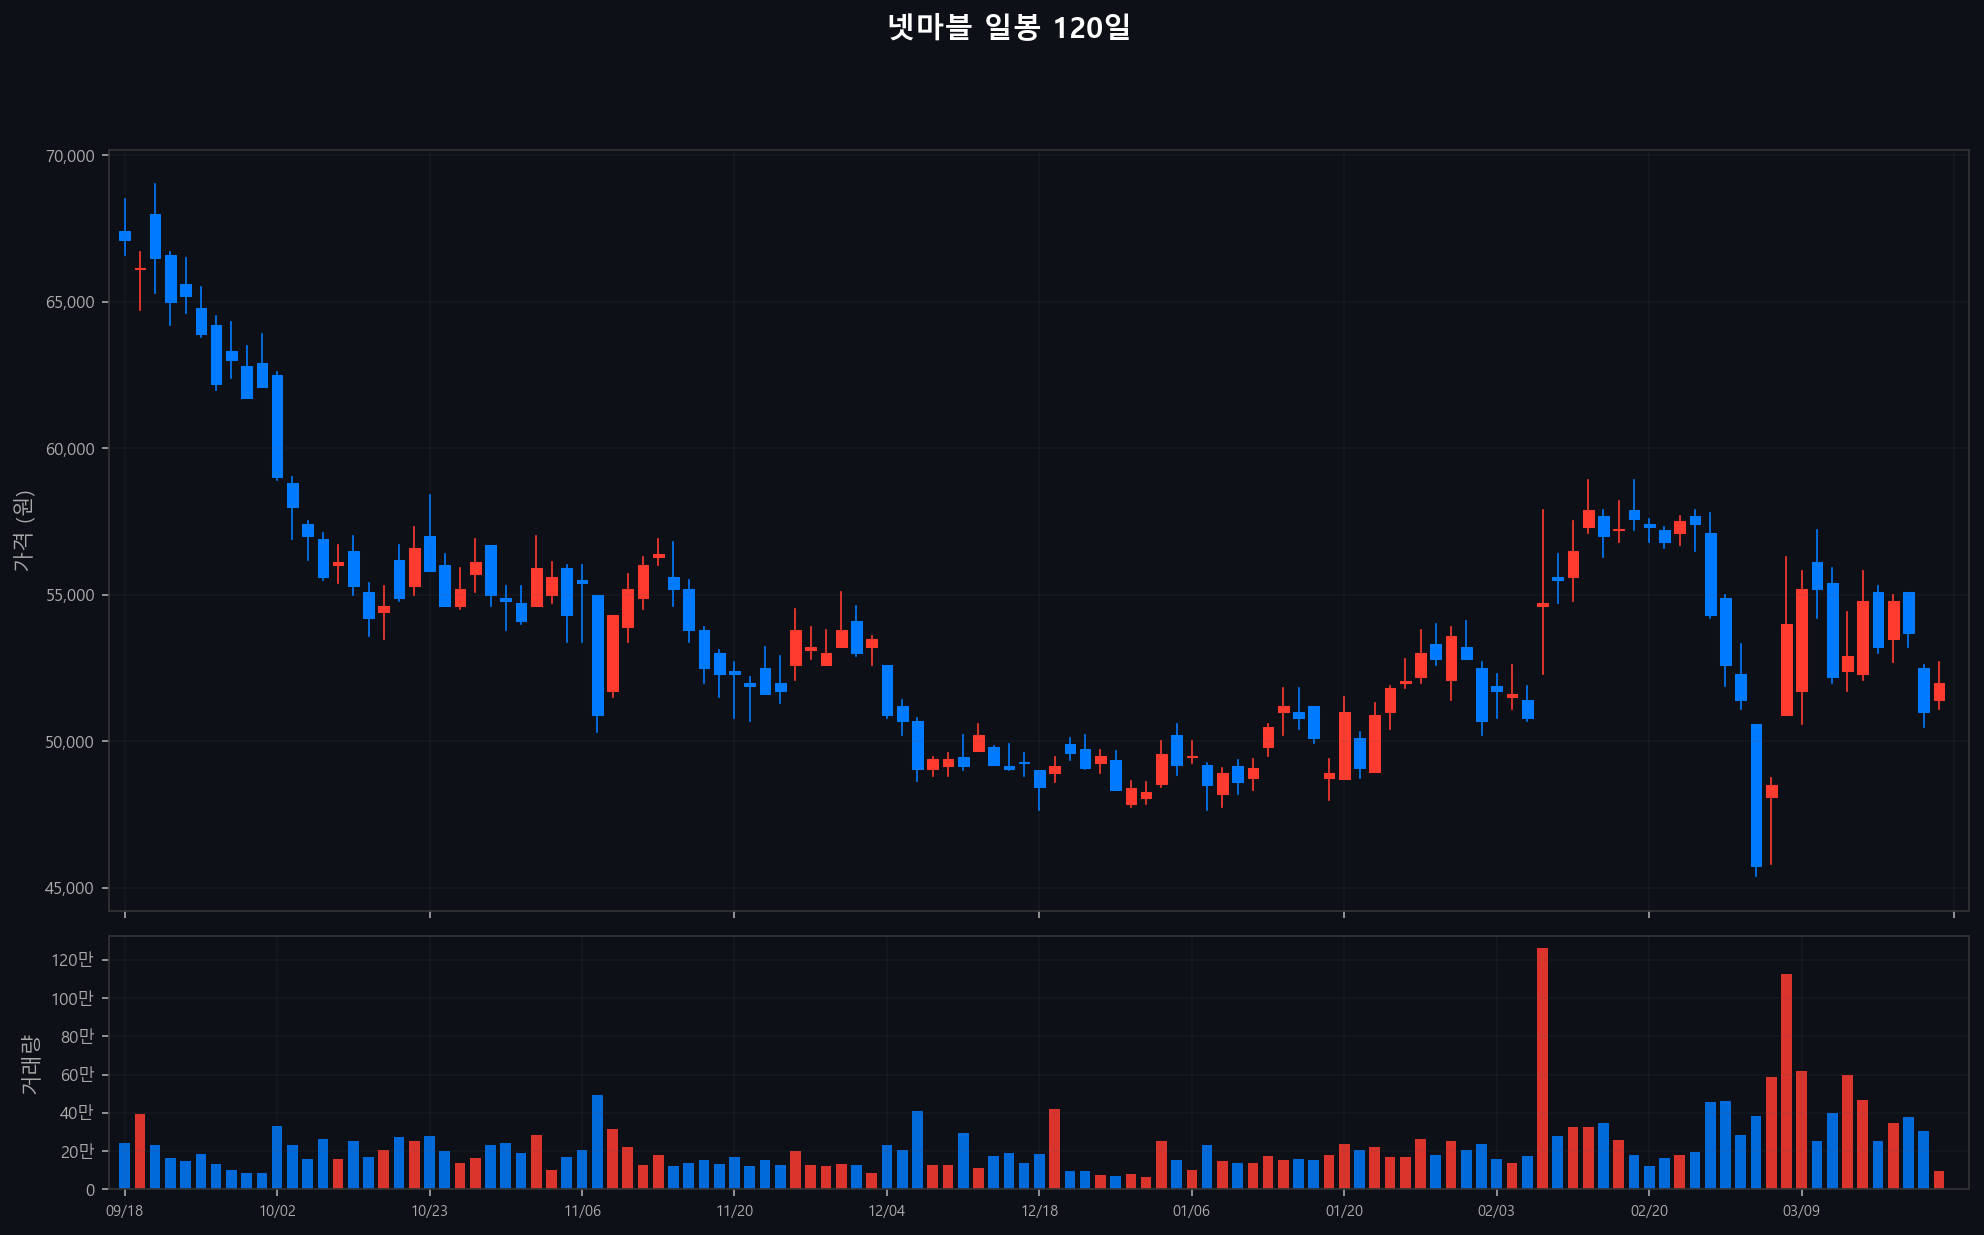Click the 03/09 date label
Image resolution: width=1984 pixels, height=1235 pixels.
(1801, 1211)
